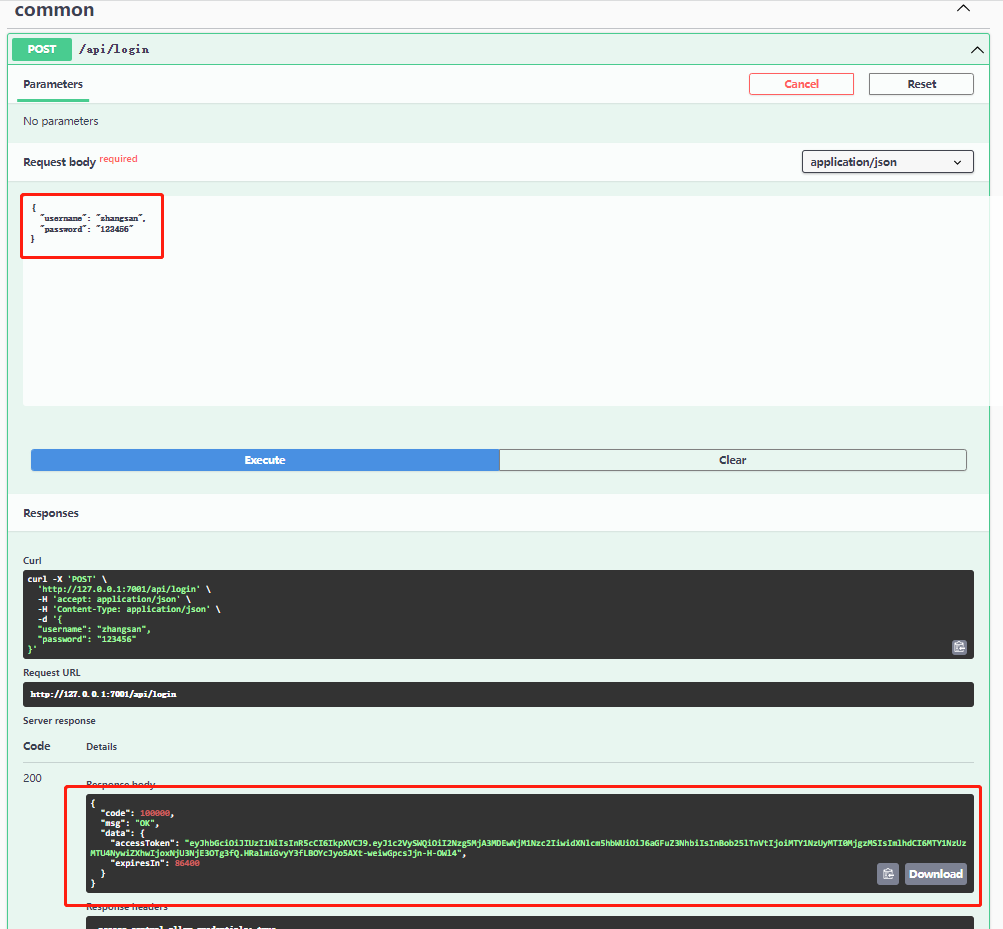Click the 'No parameters' text
The height and width of the screenshot is (929, 1003).
(x=61, y=121)
